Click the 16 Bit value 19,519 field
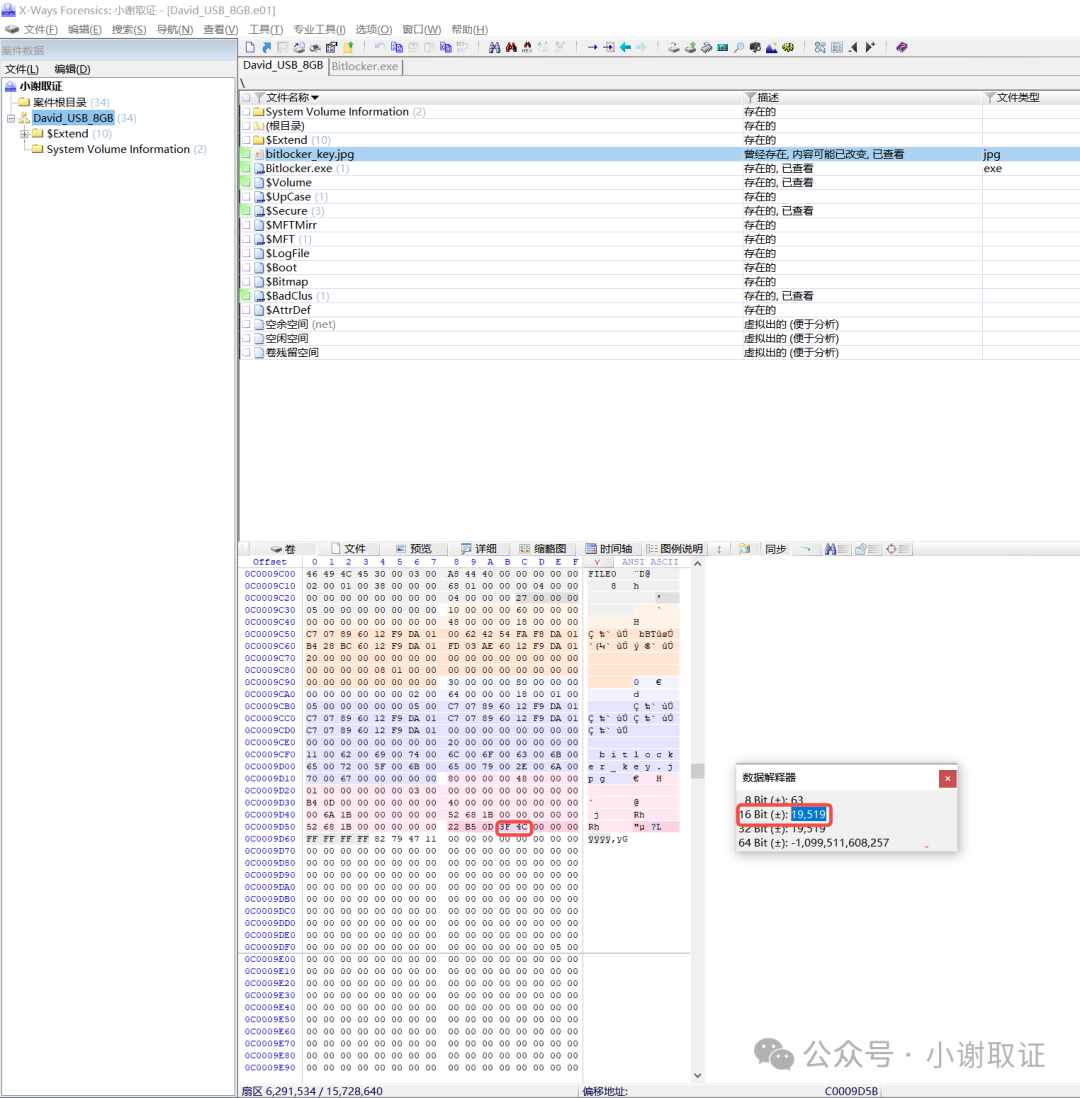This screenshot has width=1080, height=1098. (x=808, y=814)
